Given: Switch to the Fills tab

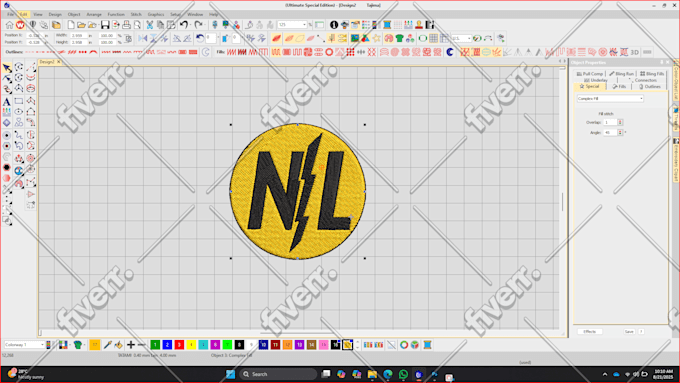Looking at the screenshot, I should (619, 87).
